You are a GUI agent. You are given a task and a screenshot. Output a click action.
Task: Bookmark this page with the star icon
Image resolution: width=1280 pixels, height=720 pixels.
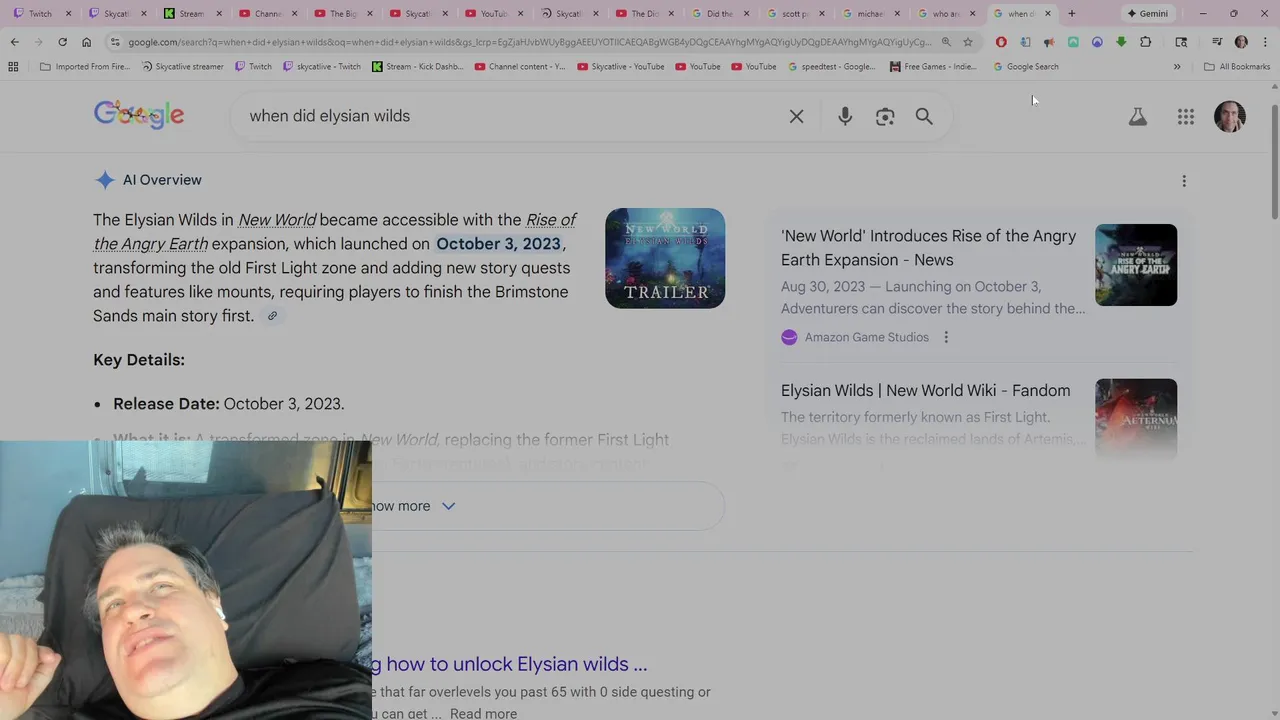point(967,42)
